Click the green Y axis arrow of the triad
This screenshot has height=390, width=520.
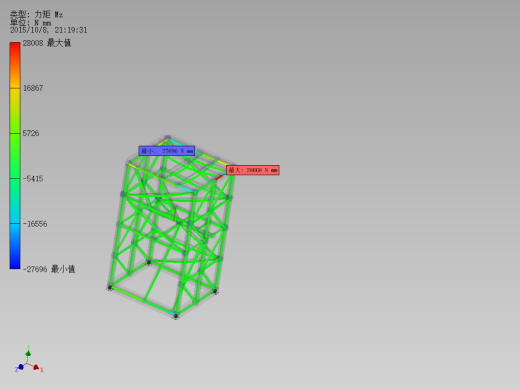click(x=28, y=353)
